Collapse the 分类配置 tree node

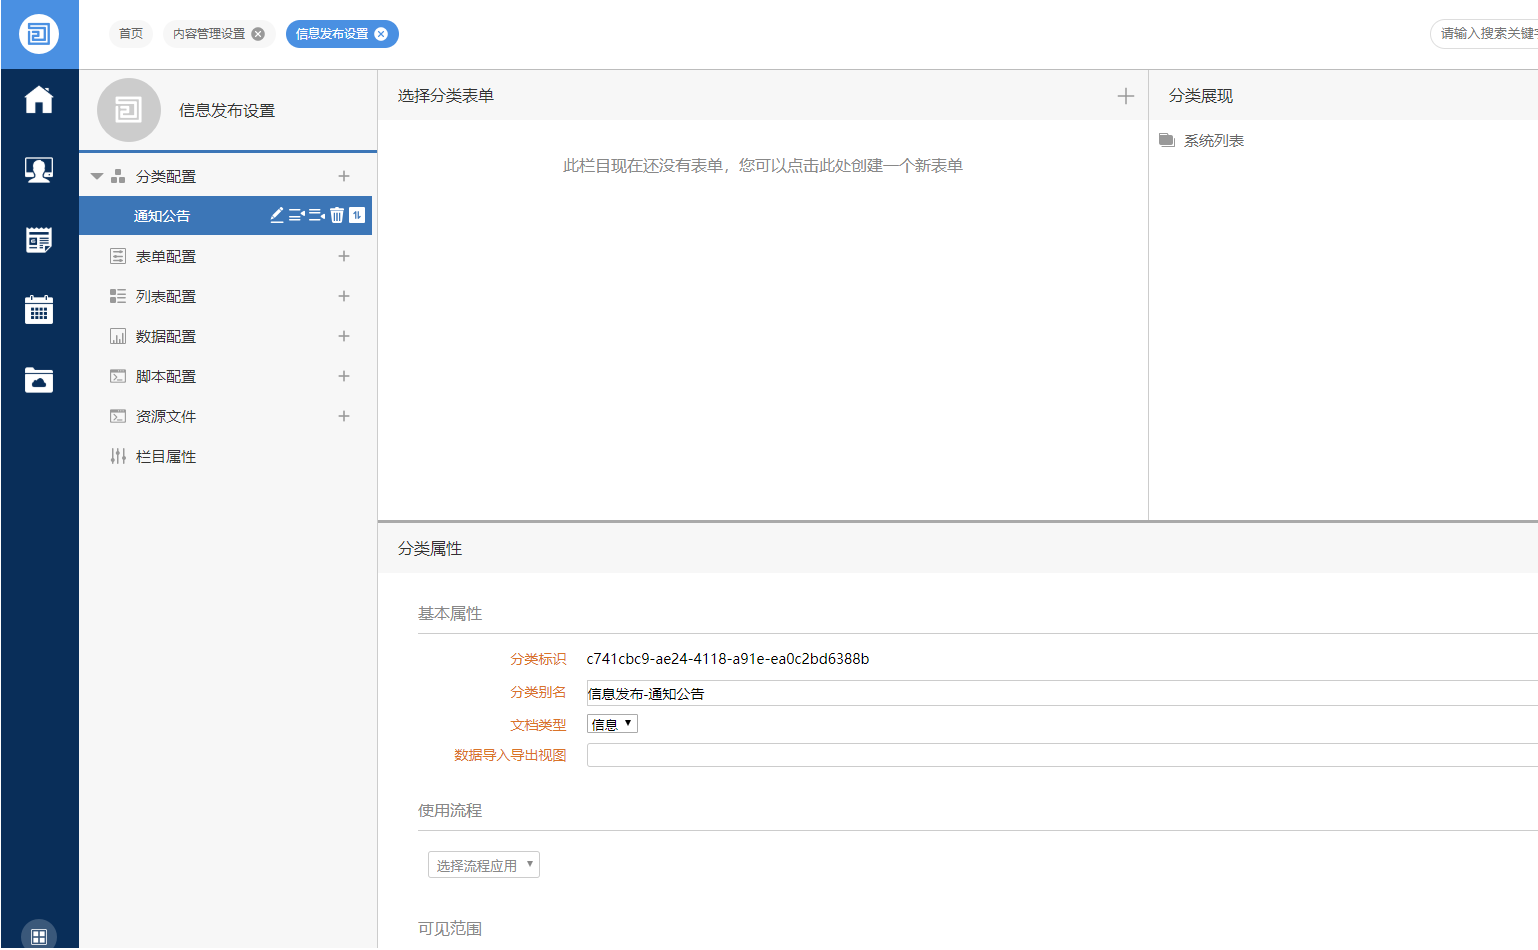(x=97, y=176)
